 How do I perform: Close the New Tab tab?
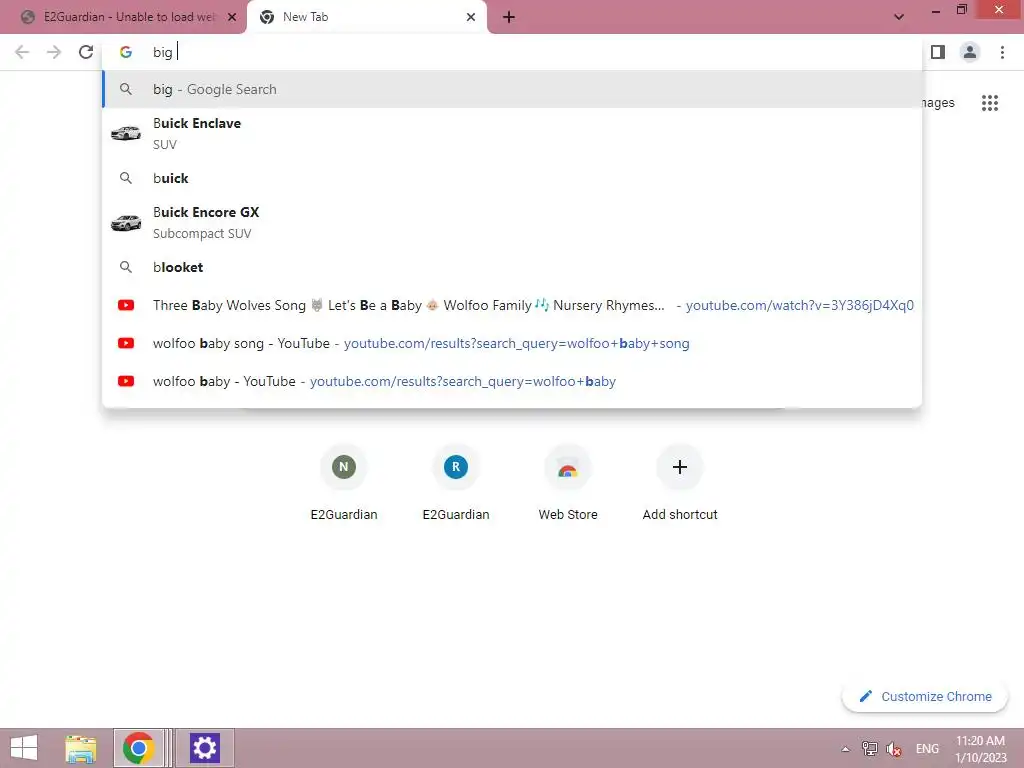coord(471,17)
